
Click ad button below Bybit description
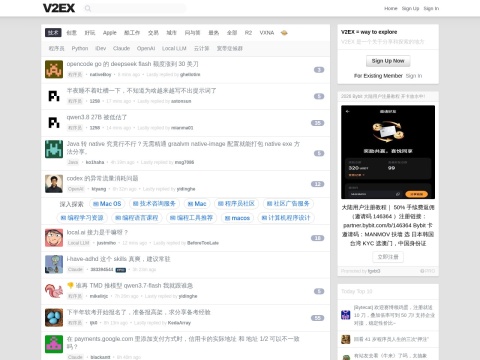tap(388, 257)
